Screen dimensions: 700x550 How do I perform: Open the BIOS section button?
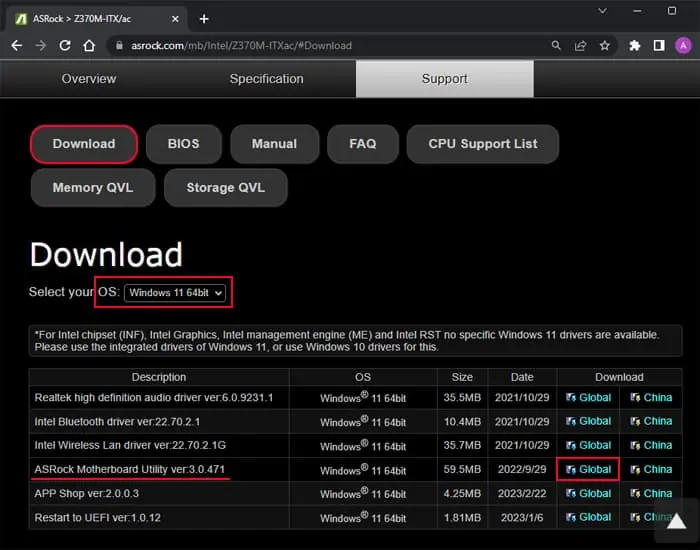coord(183,144)
